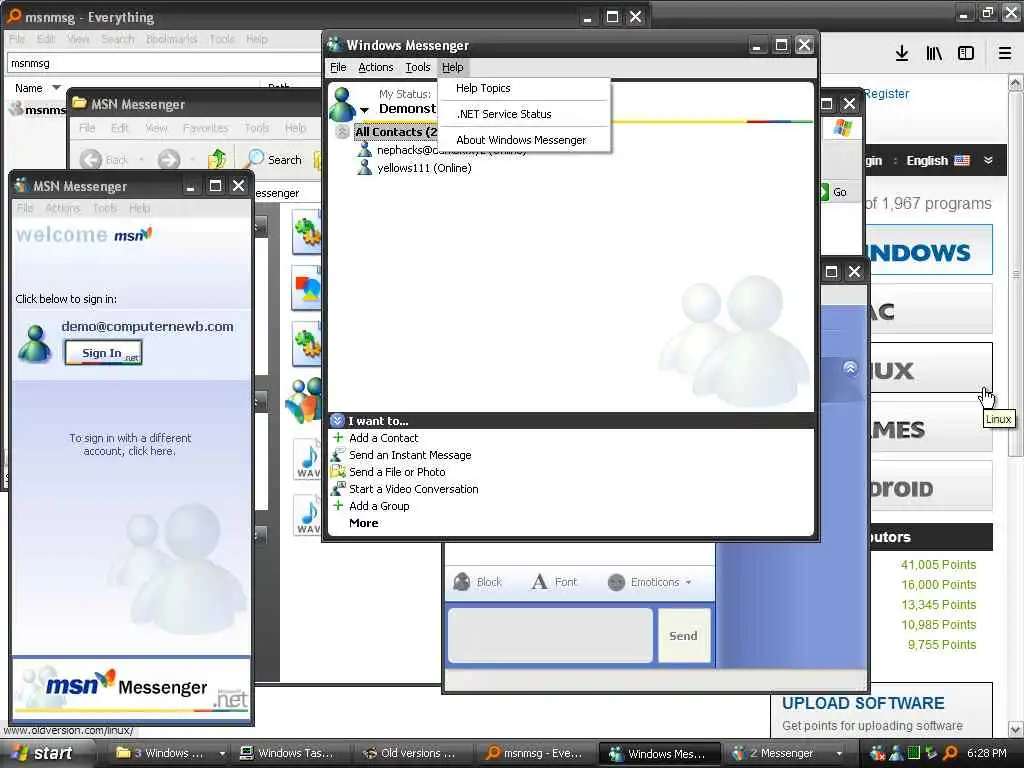Click the yellows111 contact buddy icon
1024x768 pixels.
[364, 168]
